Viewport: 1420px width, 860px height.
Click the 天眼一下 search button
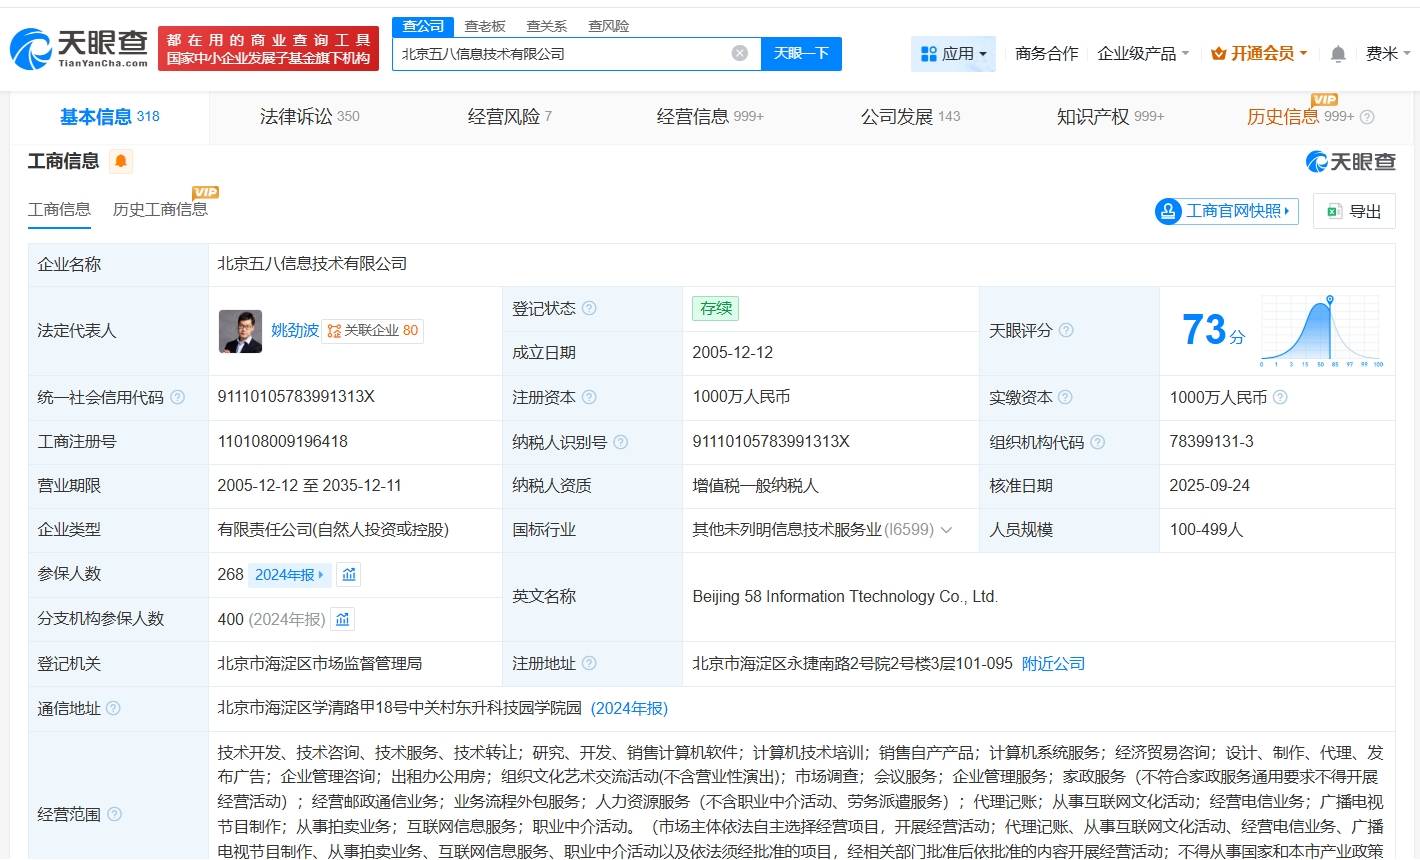[801, 54]
